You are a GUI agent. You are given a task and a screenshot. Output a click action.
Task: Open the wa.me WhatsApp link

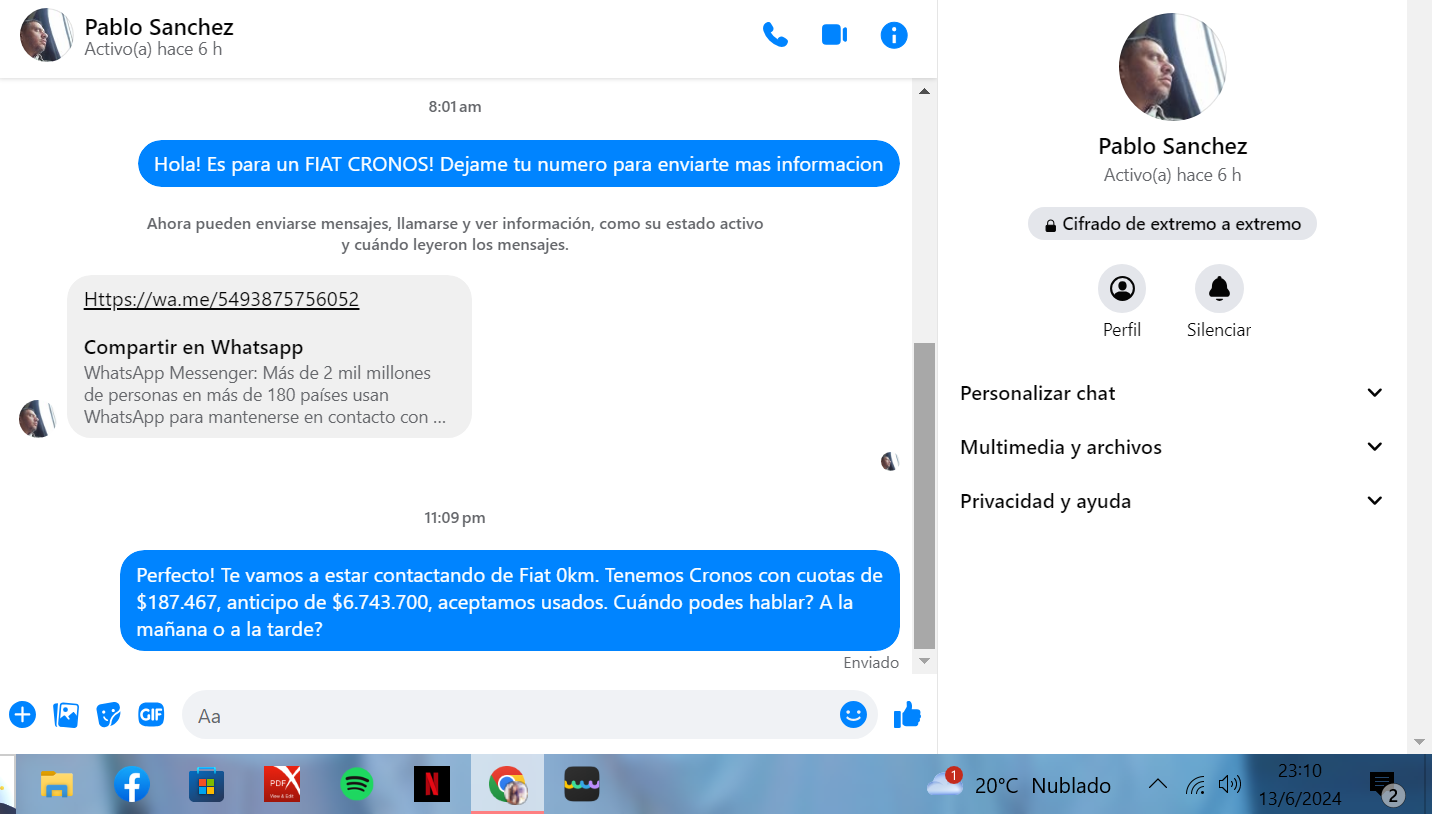pos(221,299)
